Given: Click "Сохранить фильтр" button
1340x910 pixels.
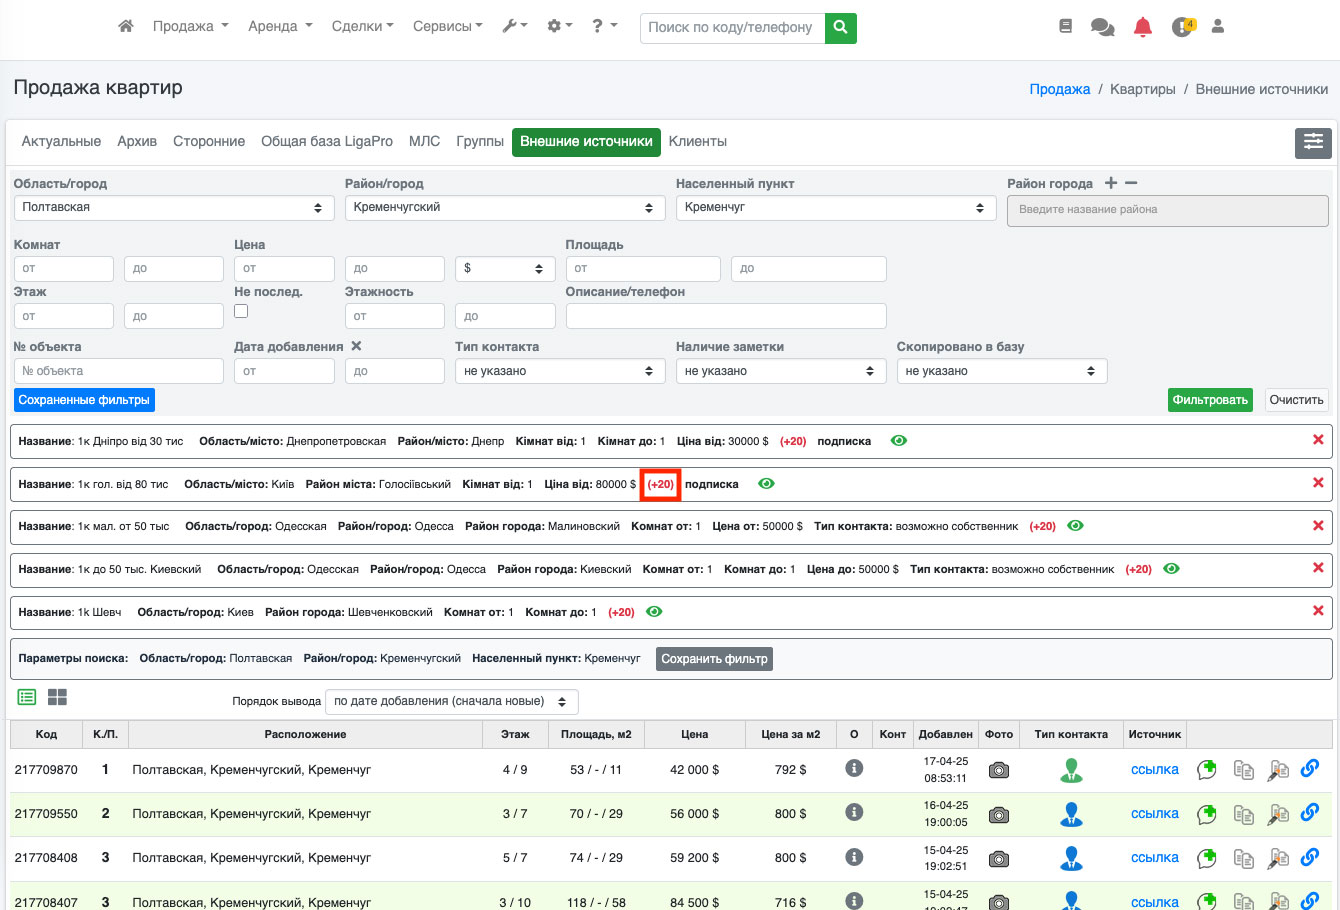Looking at the screenshot, I should (x=714, y=659).
